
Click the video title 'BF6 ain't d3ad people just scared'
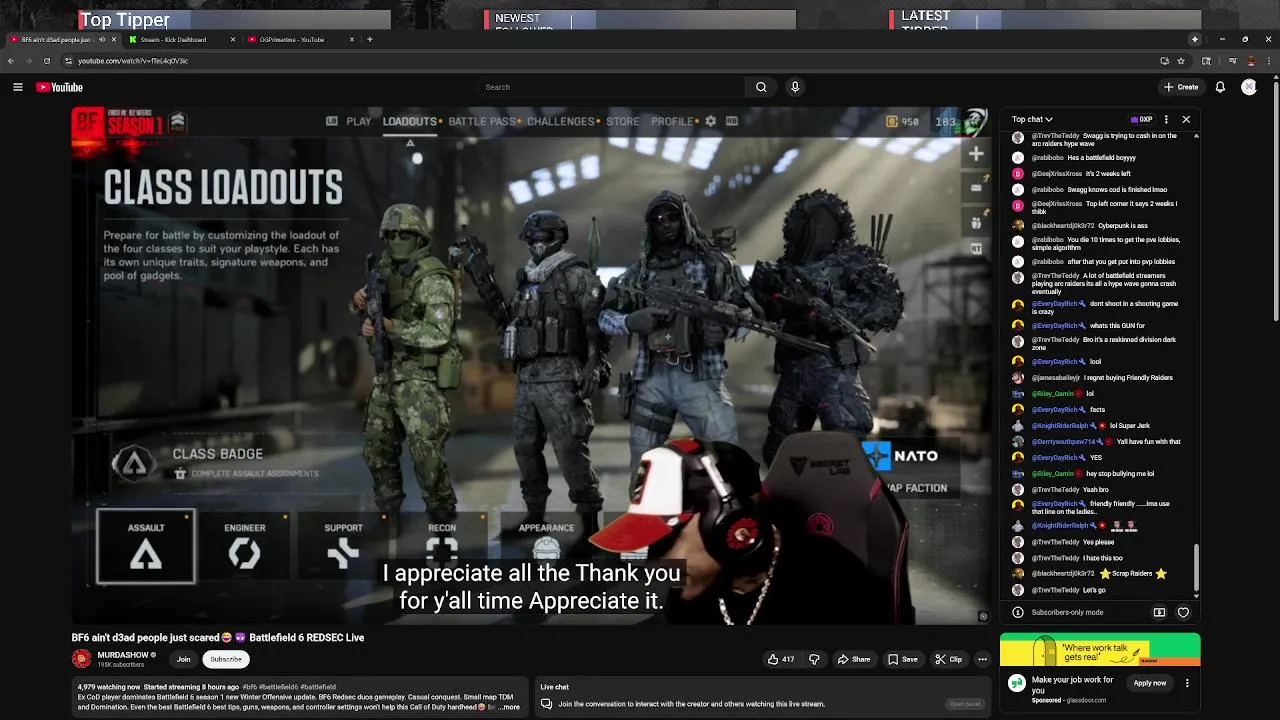(x=217, y=637)
